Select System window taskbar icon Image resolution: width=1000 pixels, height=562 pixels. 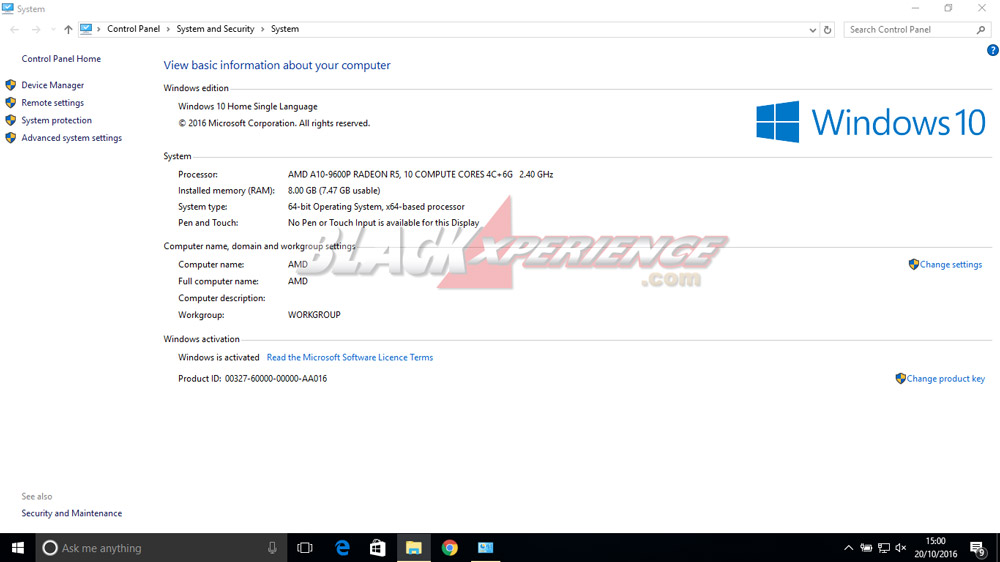pos(485,548)
